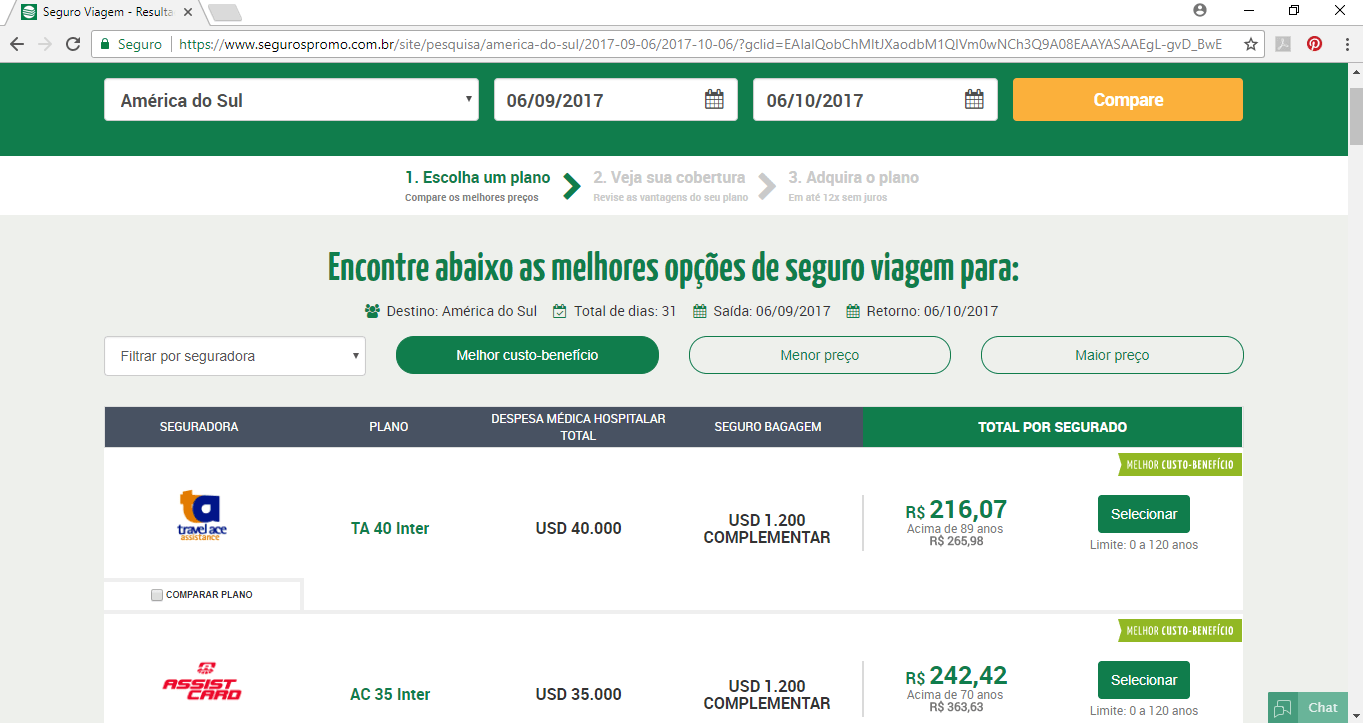1363x723 pixels.
Task: Open the Filtrar por seguradora dropdown
Action: (235, 356)
